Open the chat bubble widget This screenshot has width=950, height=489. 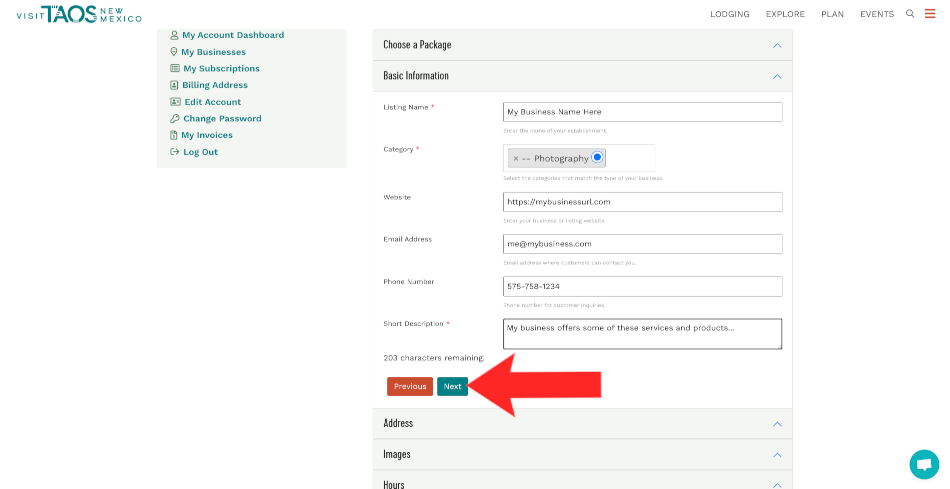pyautogui.click(x=924, y=464)
